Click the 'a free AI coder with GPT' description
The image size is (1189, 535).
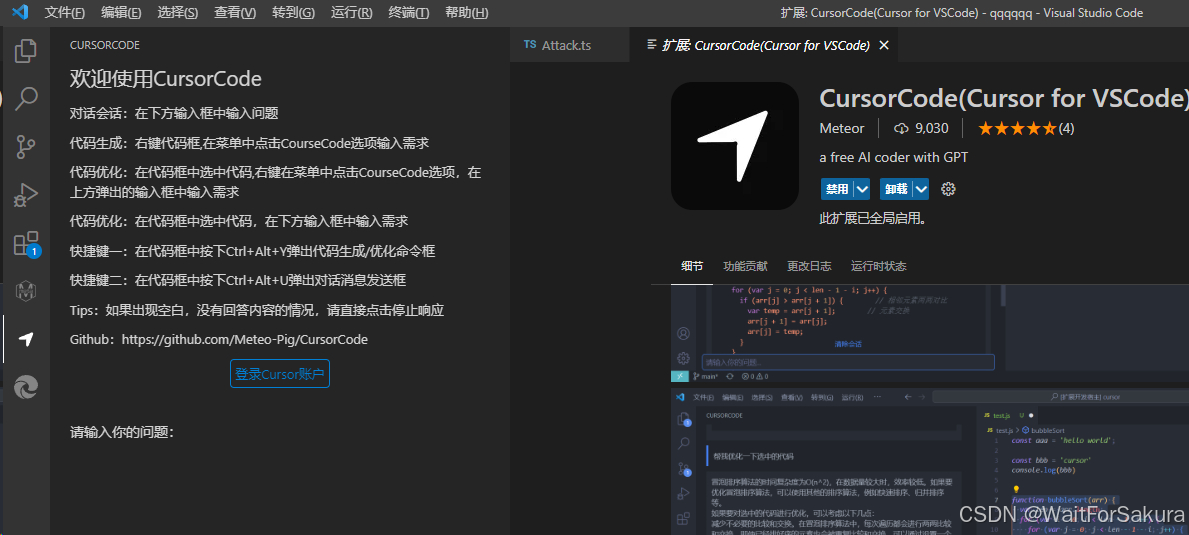(x=894, y=158)
